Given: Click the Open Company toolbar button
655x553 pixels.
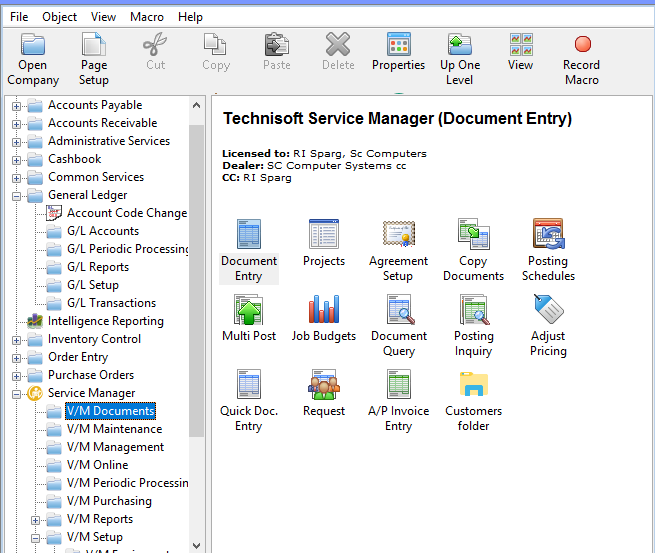Looking at the screenshot, I should 33,58.
